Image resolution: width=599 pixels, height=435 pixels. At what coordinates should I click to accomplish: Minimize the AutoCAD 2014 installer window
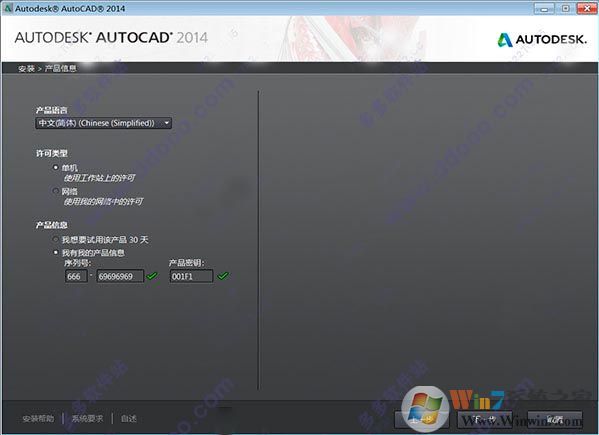[544, 8]
